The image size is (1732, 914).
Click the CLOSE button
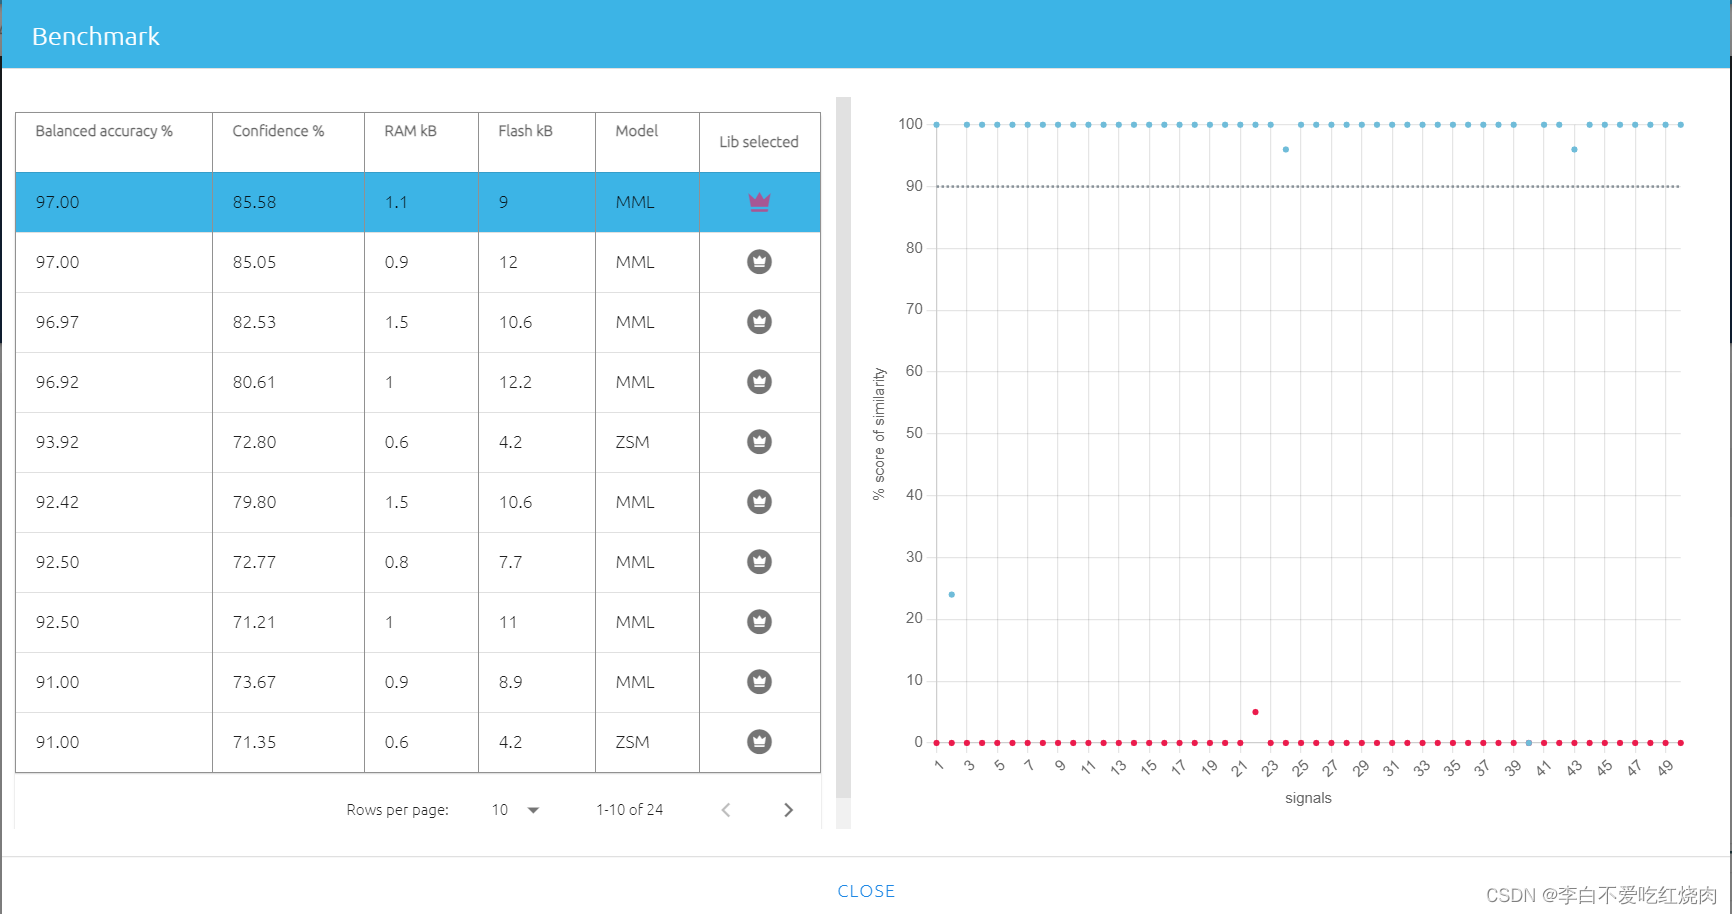click(866, 891)
